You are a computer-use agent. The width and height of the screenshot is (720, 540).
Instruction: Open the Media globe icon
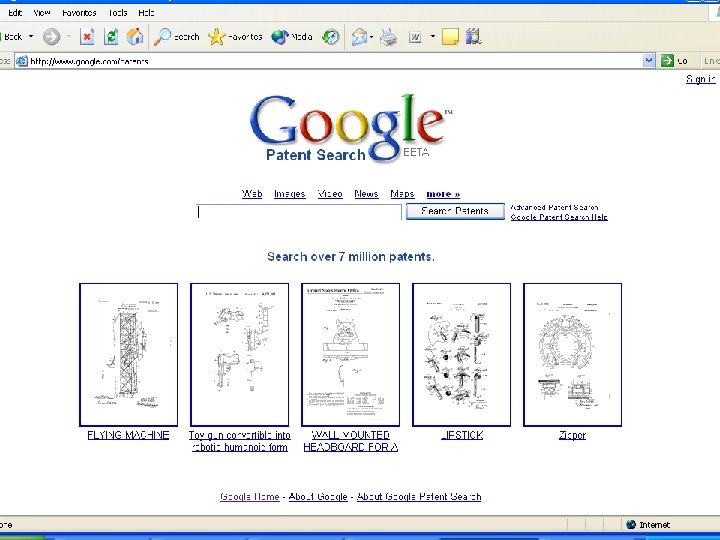[x=292, y=37]
